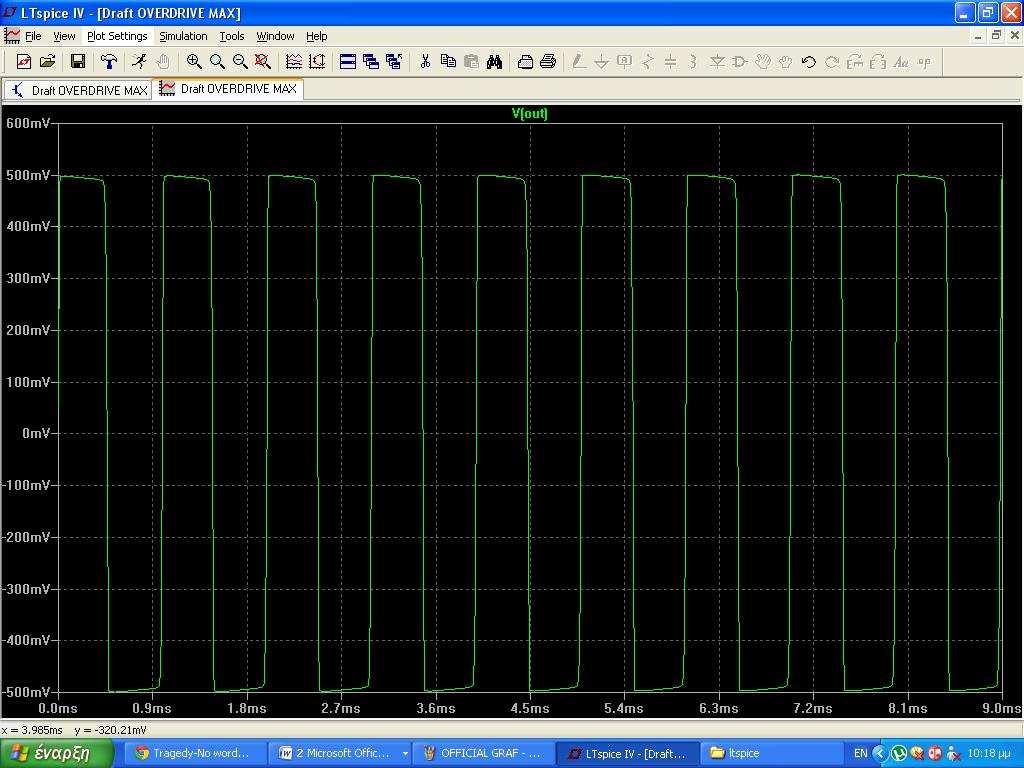This screenshot has height=768, width=1024.
Task: Open Microsoft Office taskbar group dropdown
Action: [406, 754]
